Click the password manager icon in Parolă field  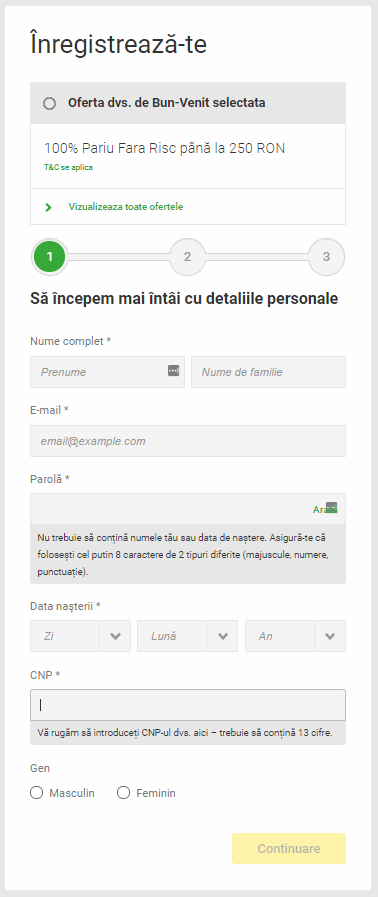[x=332, y=507]
